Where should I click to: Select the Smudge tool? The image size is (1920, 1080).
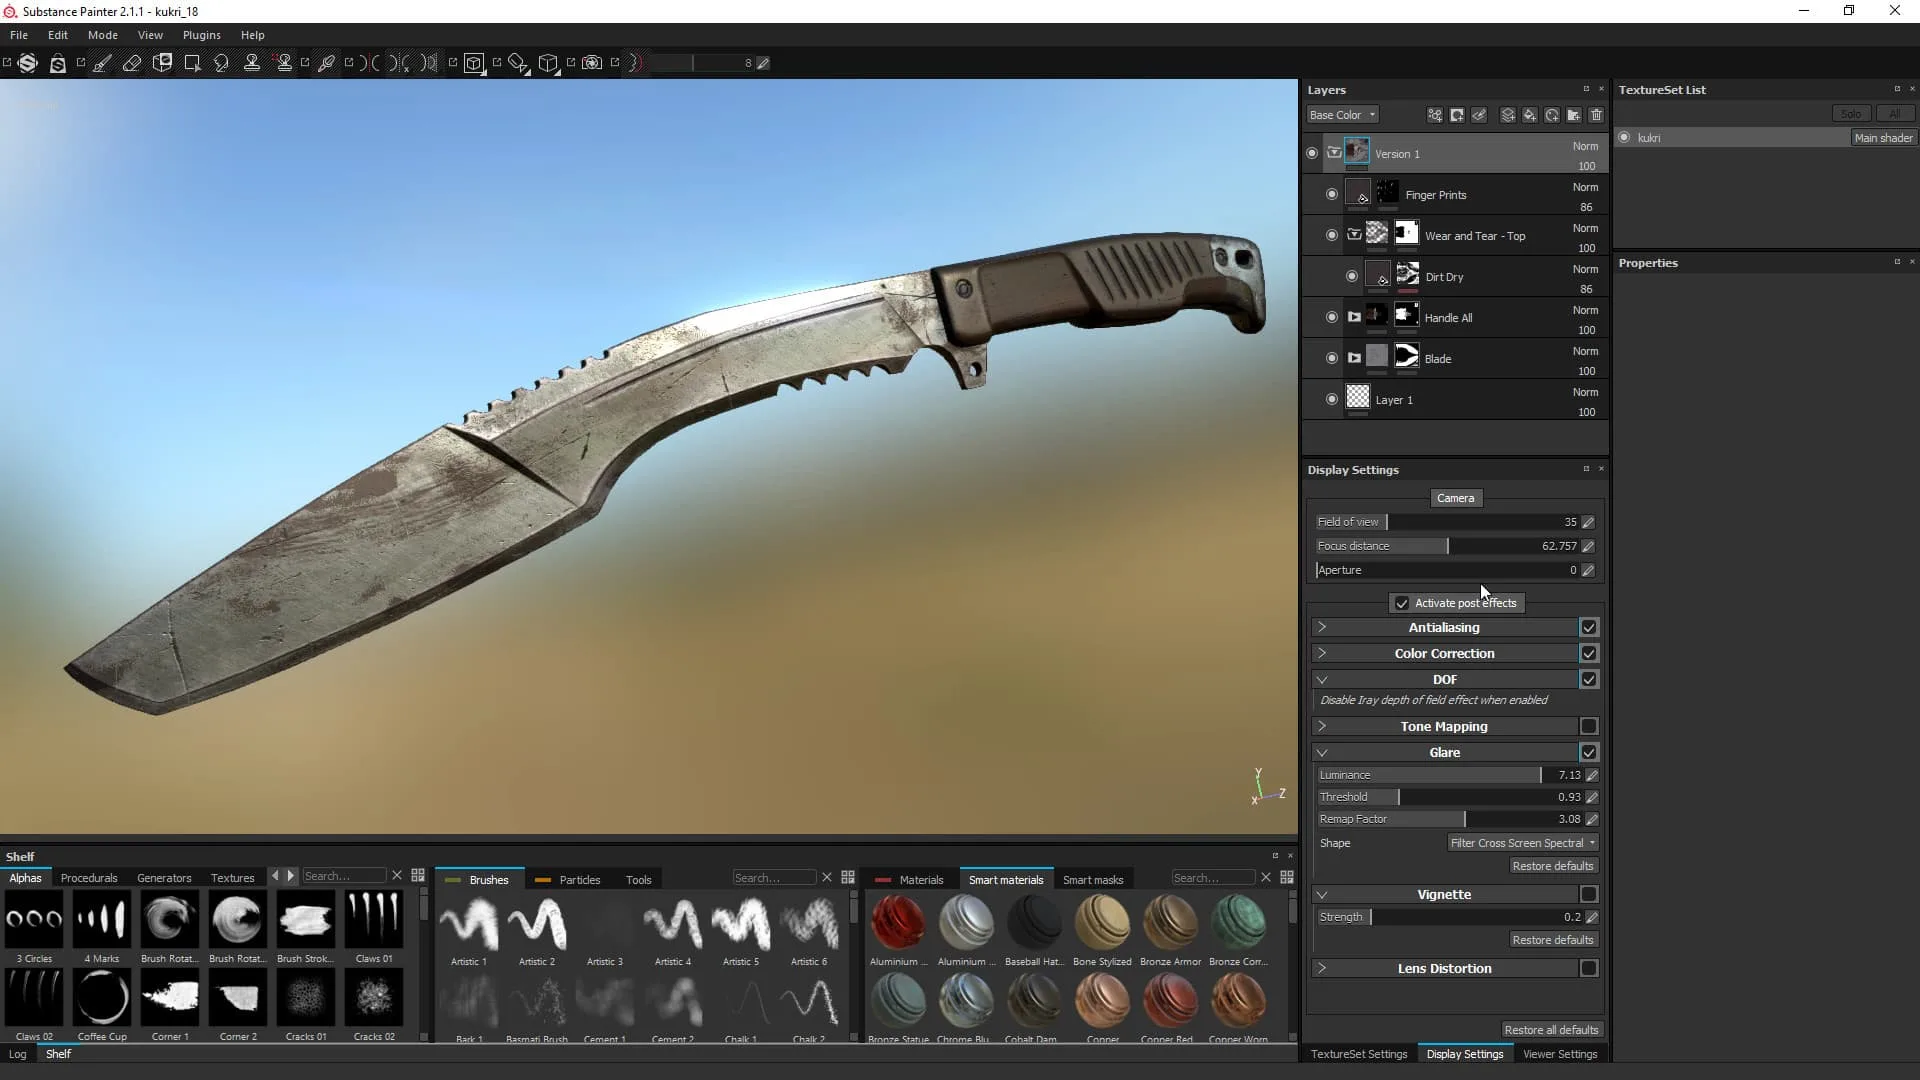221,63
